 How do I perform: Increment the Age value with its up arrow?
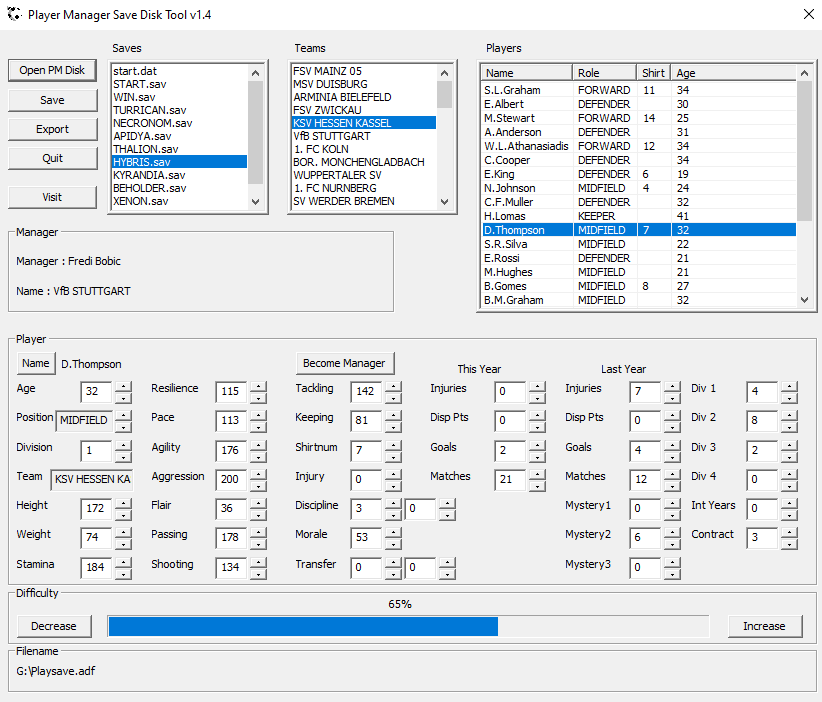tap(124, 387)
